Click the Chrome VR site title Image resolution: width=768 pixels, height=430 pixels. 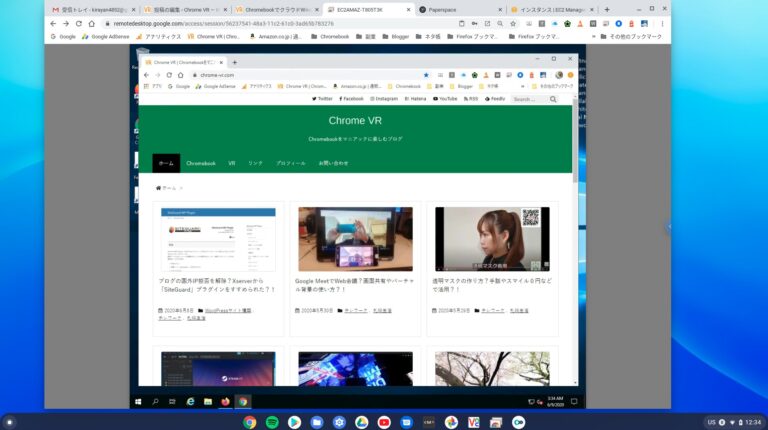tap(355, 120)
